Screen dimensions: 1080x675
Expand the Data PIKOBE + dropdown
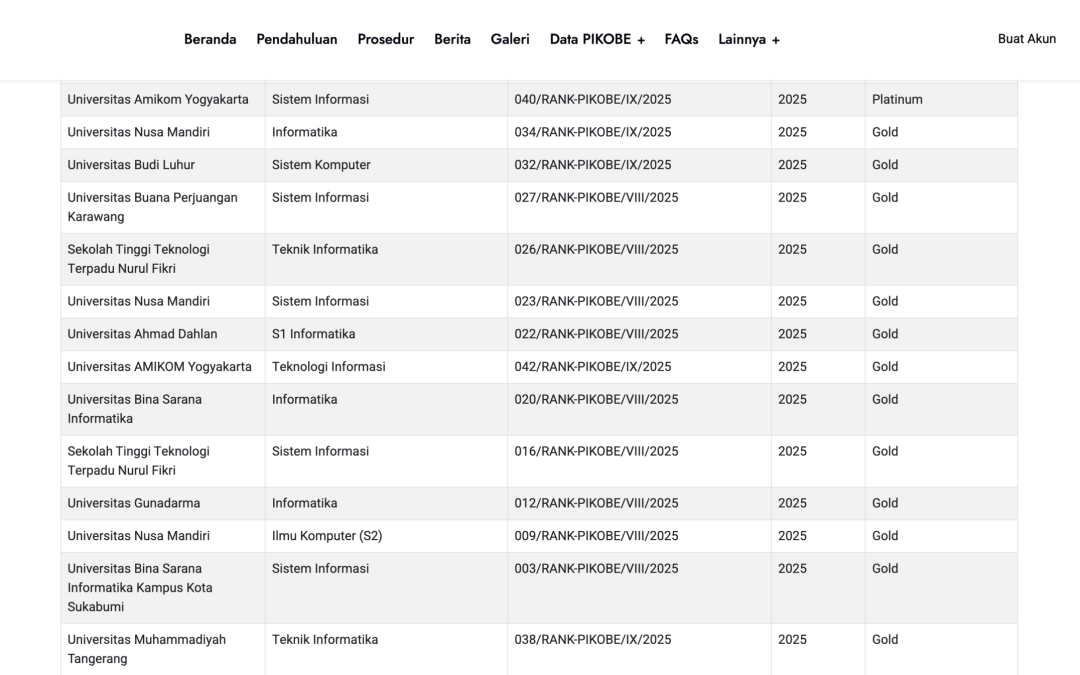pos(597,39)
